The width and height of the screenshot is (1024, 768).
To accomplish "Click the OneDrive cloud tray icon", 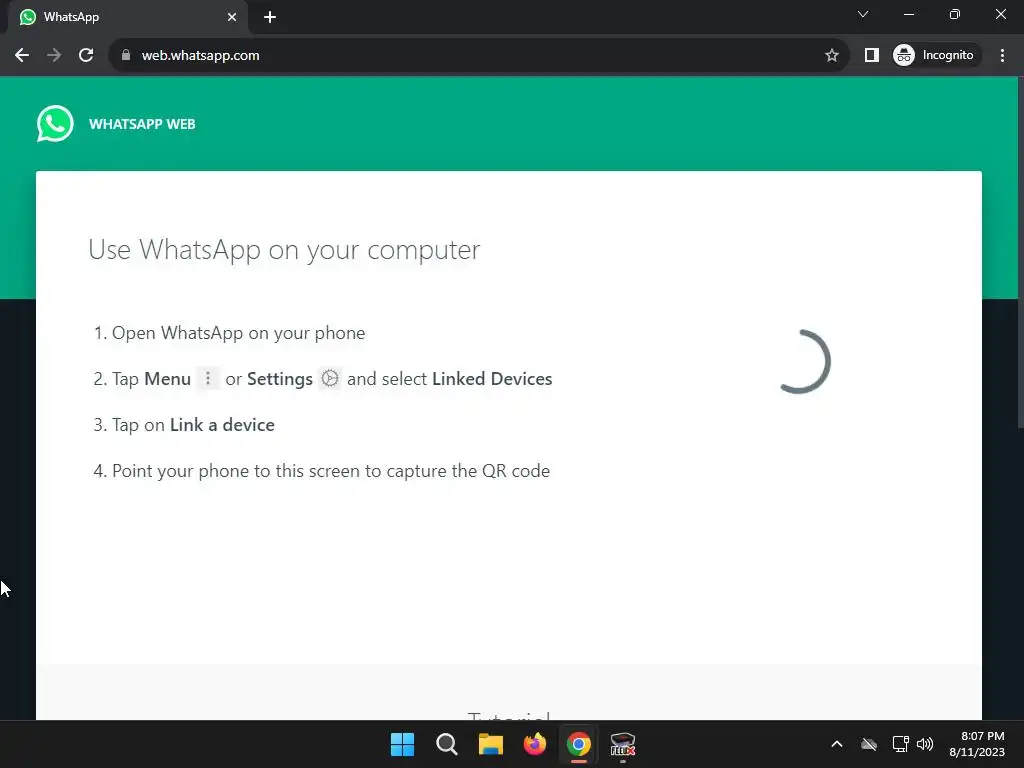I will pyautogui.click(x=869, y=744).
